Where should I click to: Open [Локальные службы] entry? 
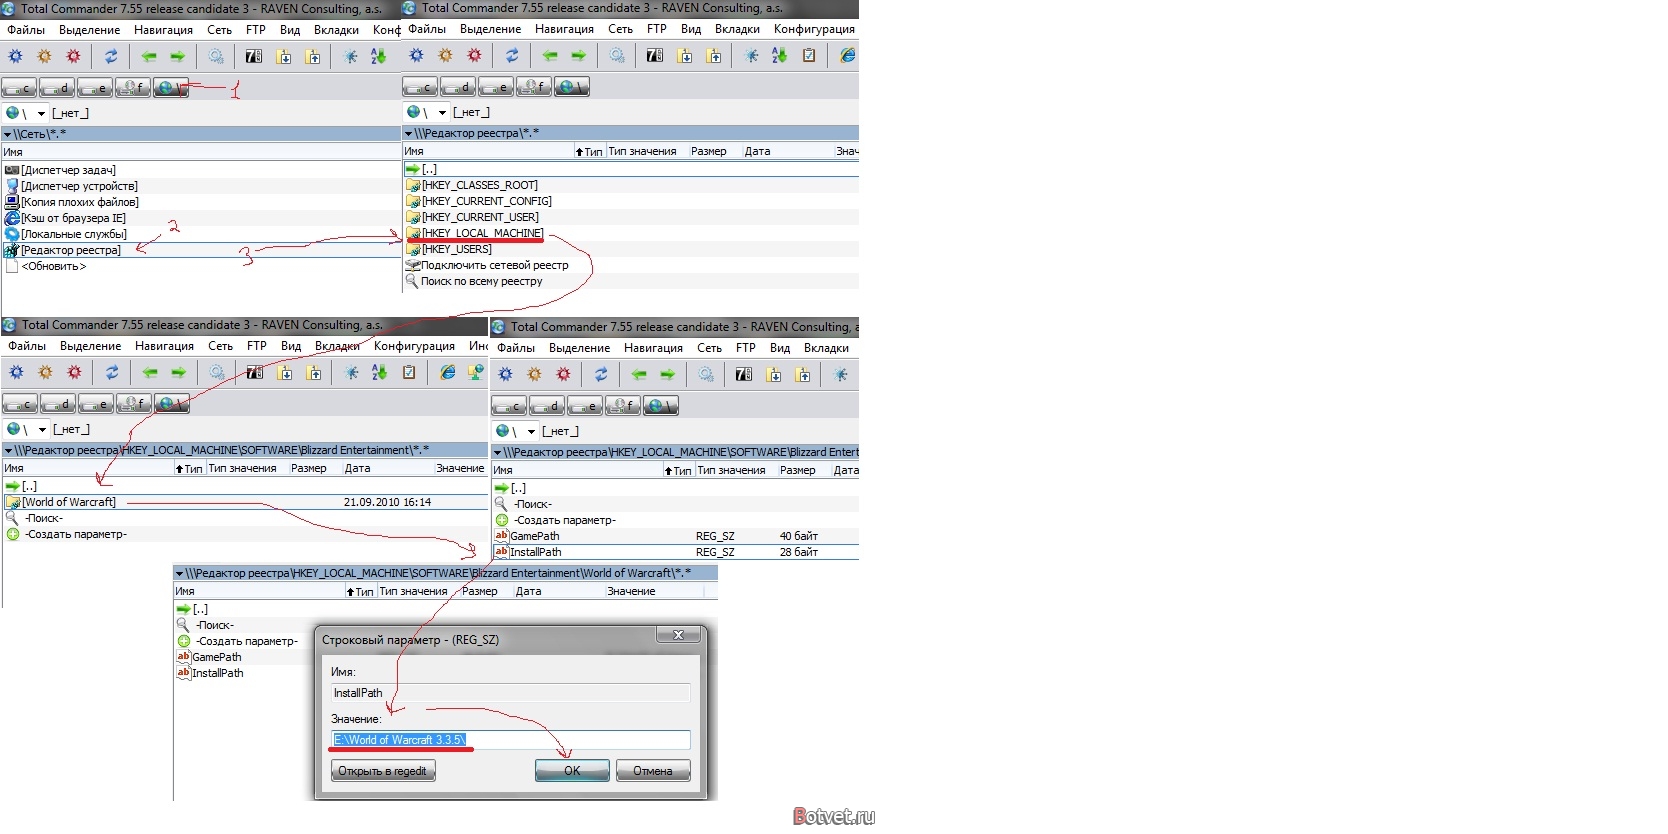point(74,234)
